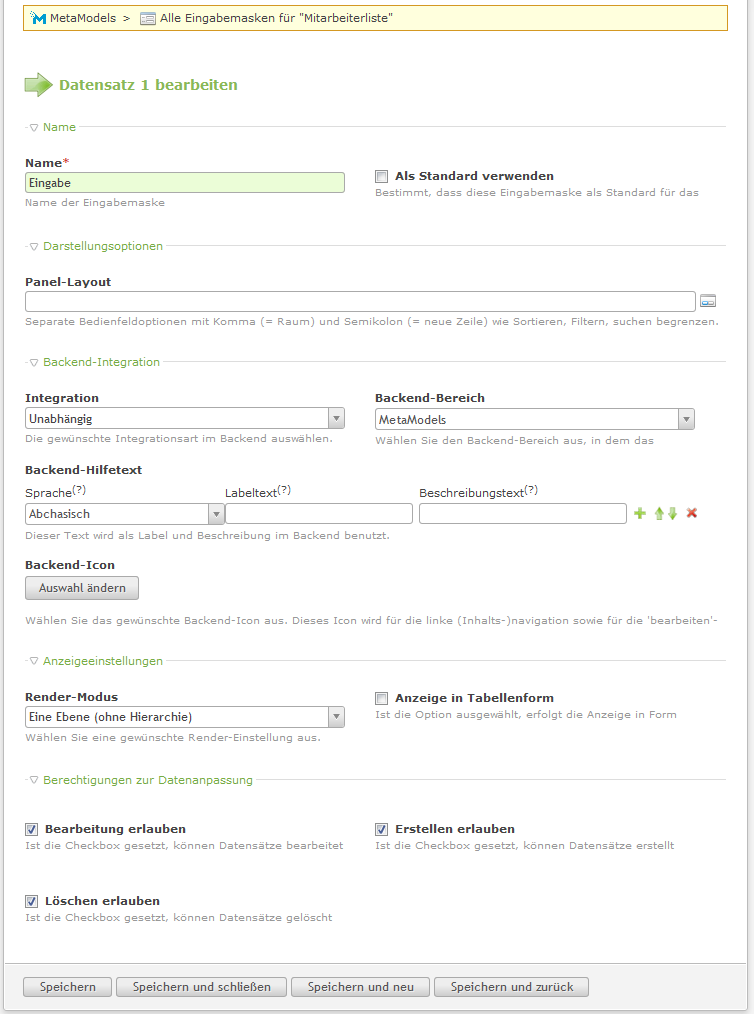Click into the Labeltext input field

pyautogui.click(x=319, y=513)
